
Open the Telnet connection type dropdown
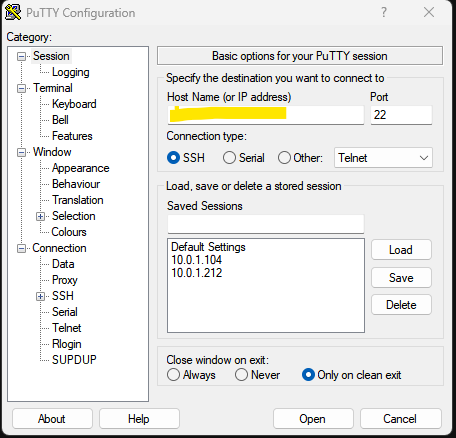click(x=383, y=158)
